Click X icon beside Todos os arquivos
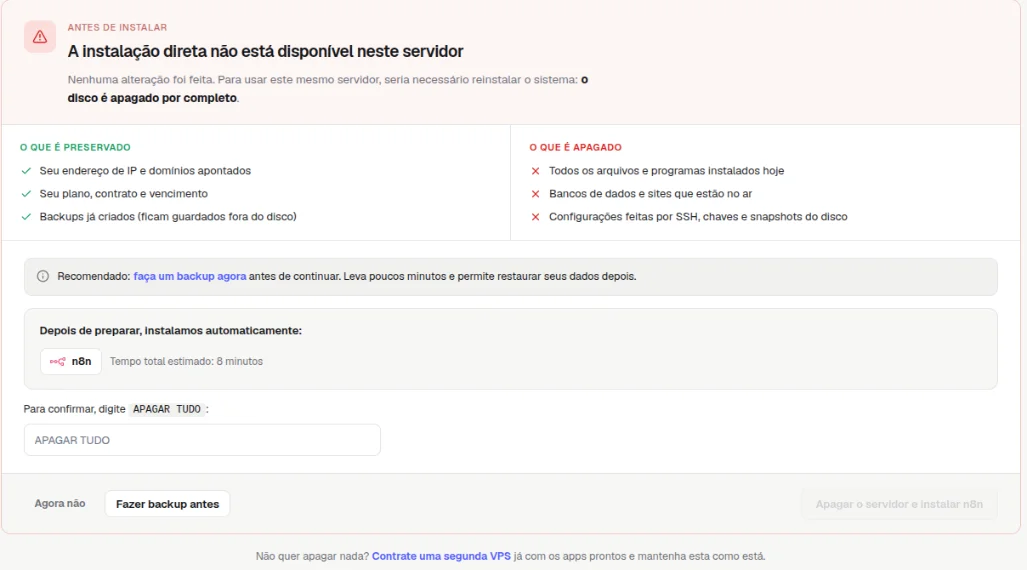 pyautogui.click(x=535, y=171)
